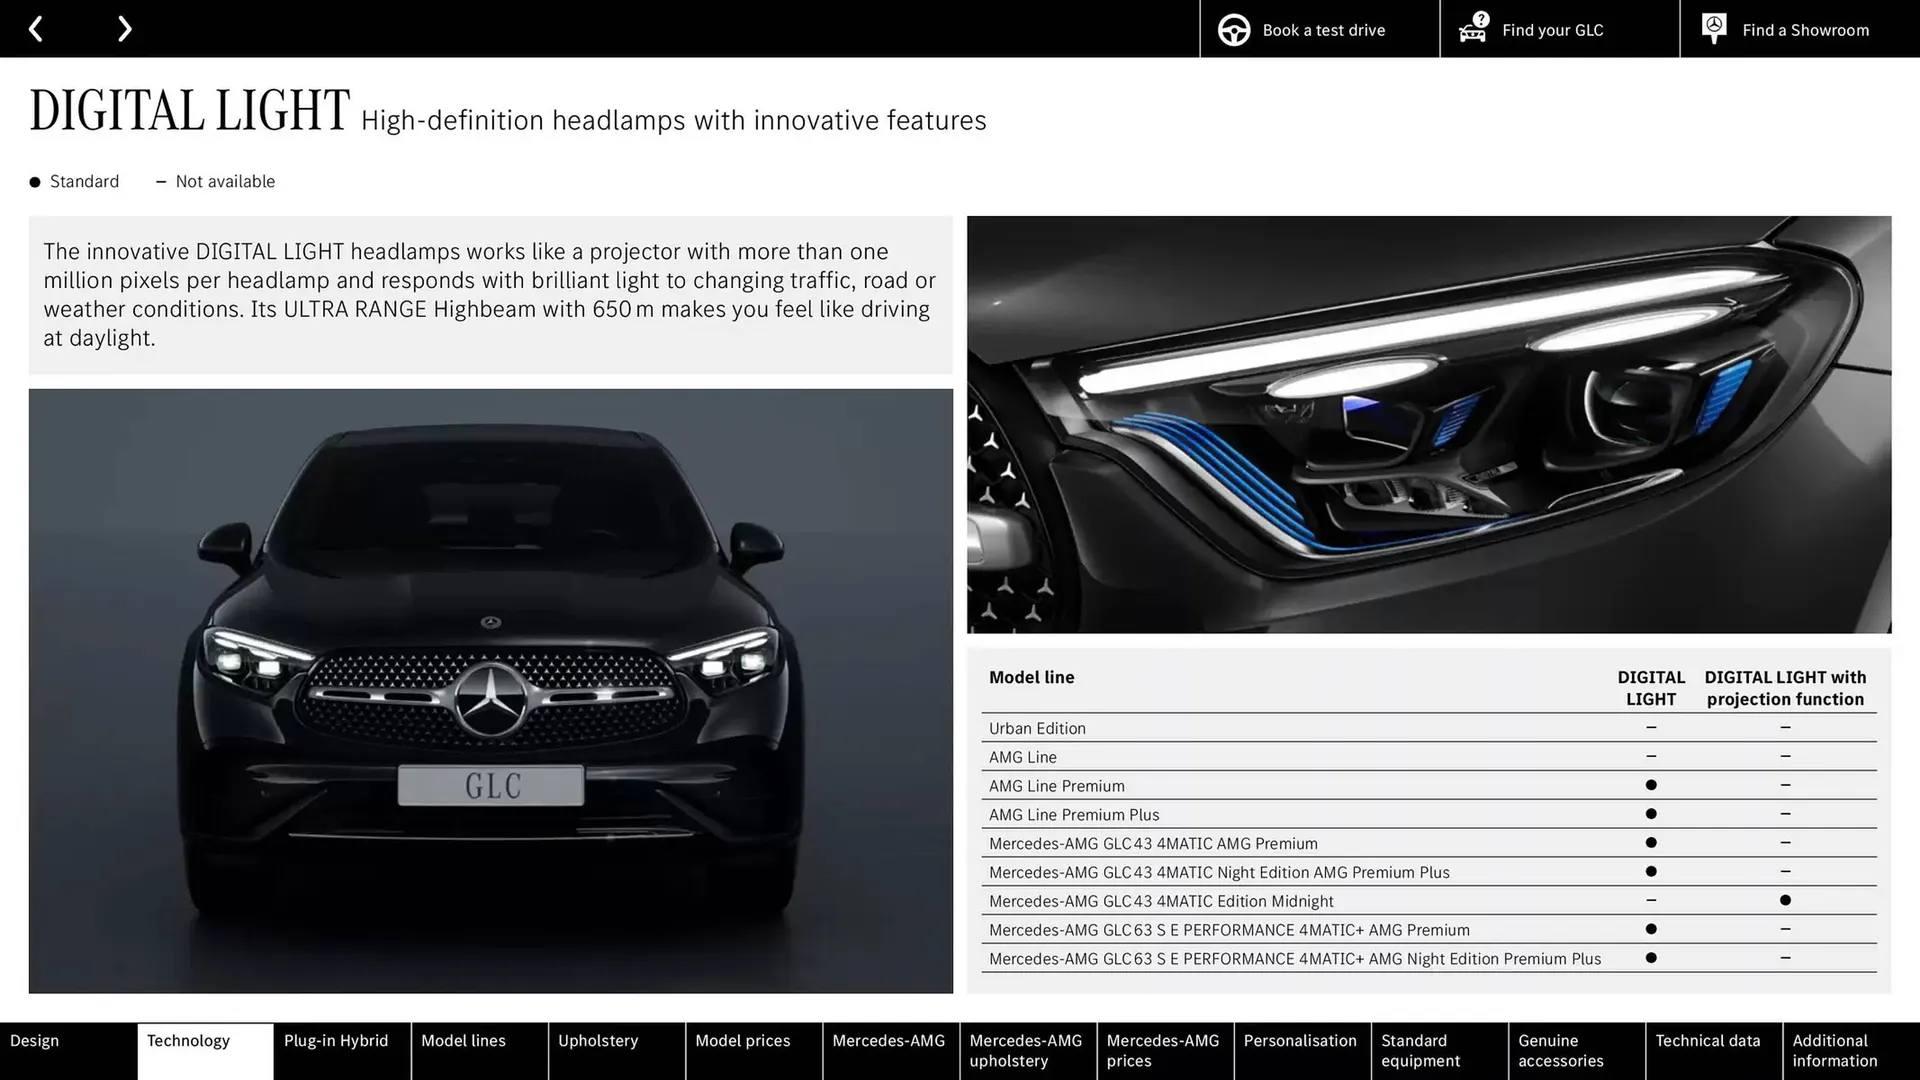
Task: Open the Model lines tab
Action: point(479,1051)
